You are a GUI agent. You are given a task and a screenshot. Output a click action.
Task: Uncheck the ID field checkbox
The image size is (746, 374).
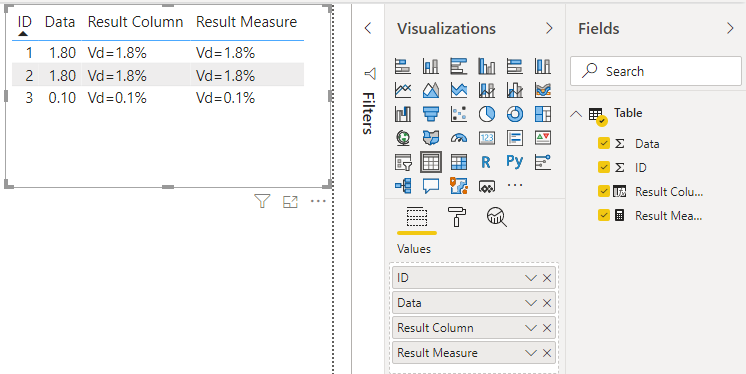point(604,167)
